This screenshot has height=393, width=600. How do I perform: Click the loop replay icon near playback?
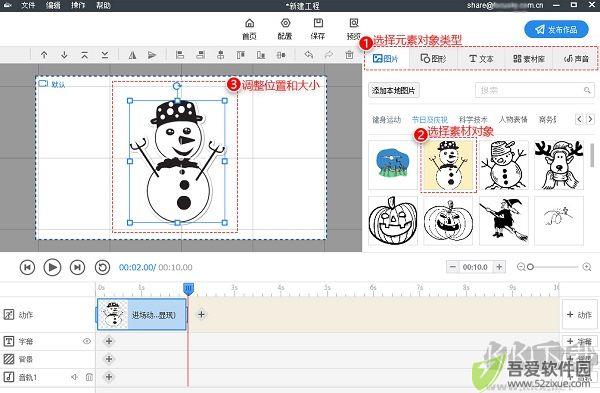102,267
